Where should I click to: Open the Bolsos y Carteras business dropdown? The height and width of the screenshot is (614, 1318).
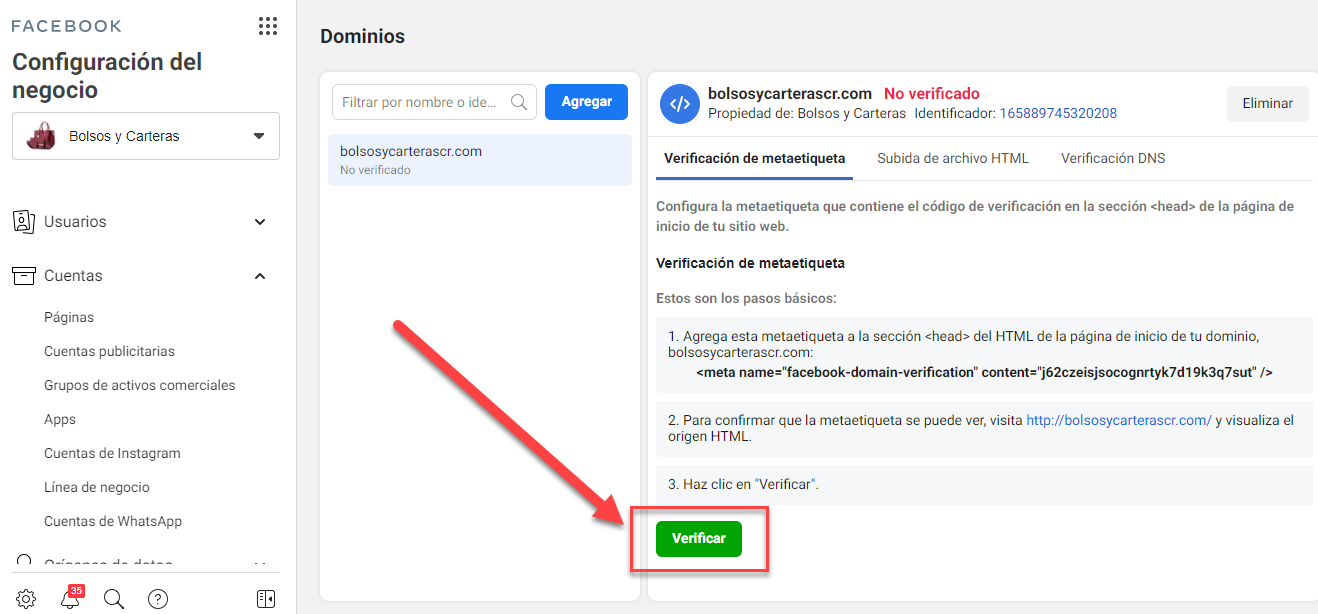(x=146, y=136)
